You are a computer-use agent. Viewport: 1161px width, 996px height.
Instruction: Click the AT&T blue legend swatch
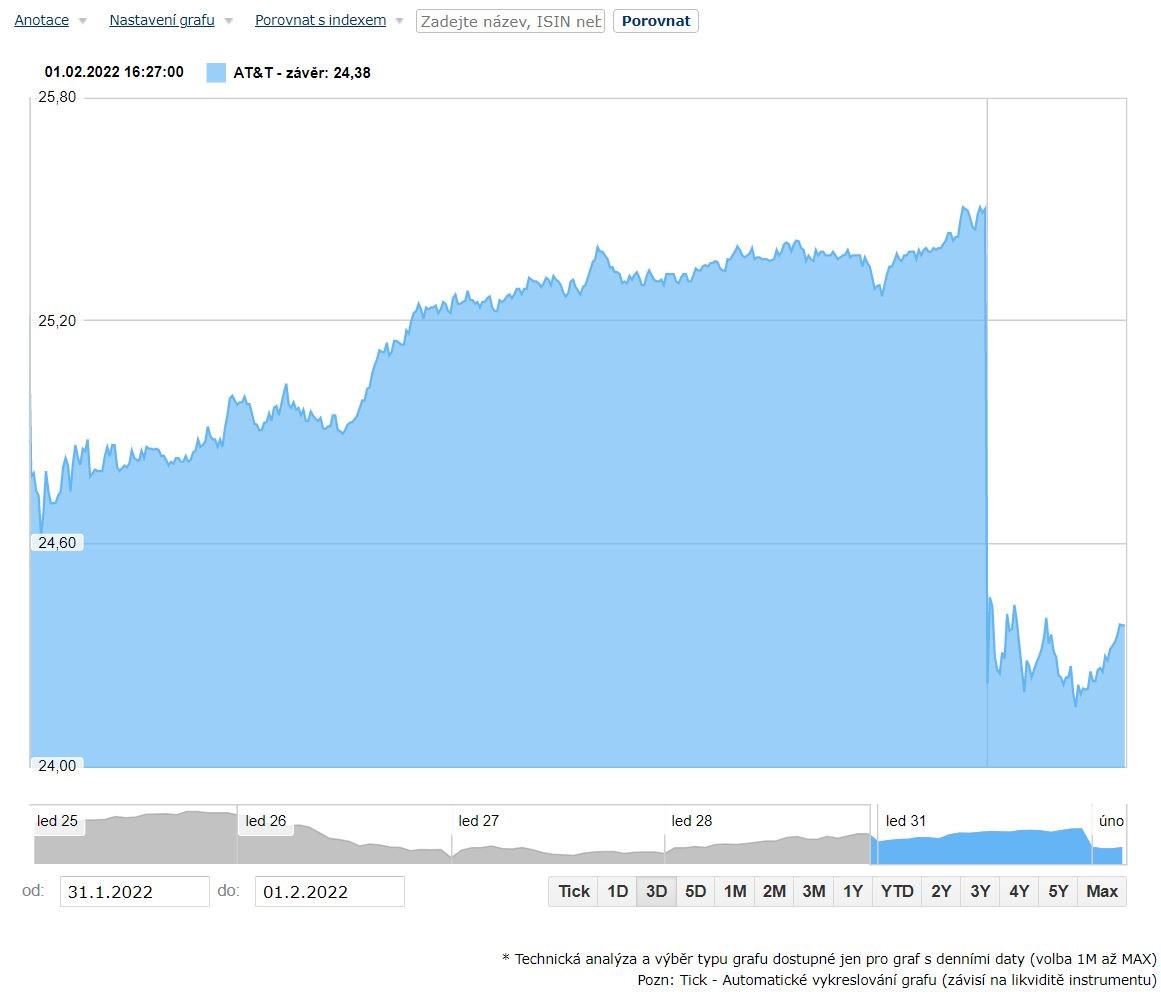pos(215,73)
